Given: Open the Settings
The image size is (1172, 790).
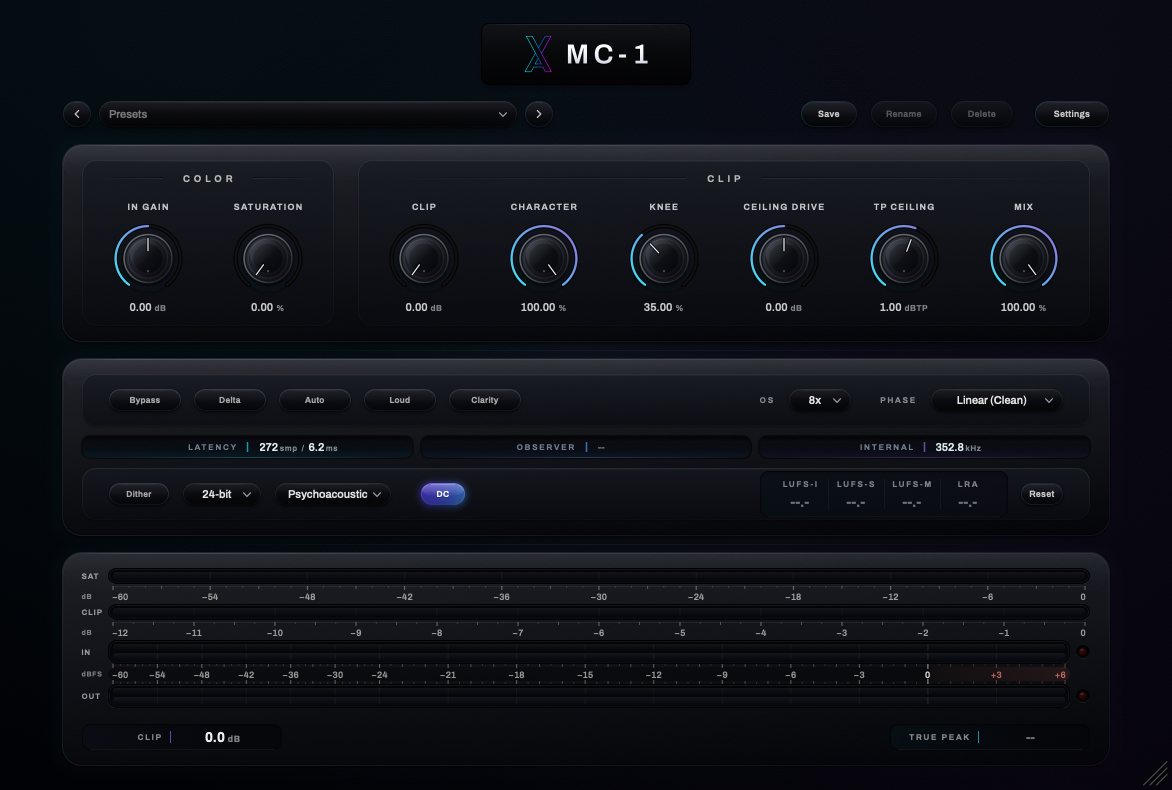Looking at the screenshot, I should coord(1071,114).
